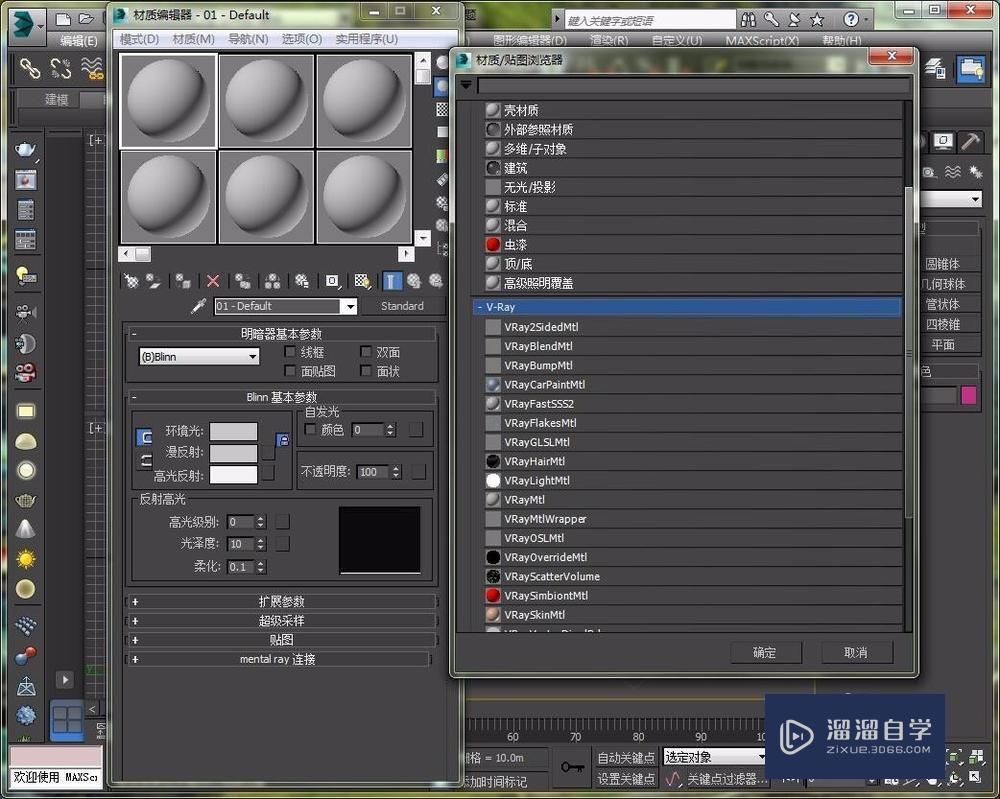Click the help question mark icon
Screen dimensions: 1000x799
[x=851, y=20]
